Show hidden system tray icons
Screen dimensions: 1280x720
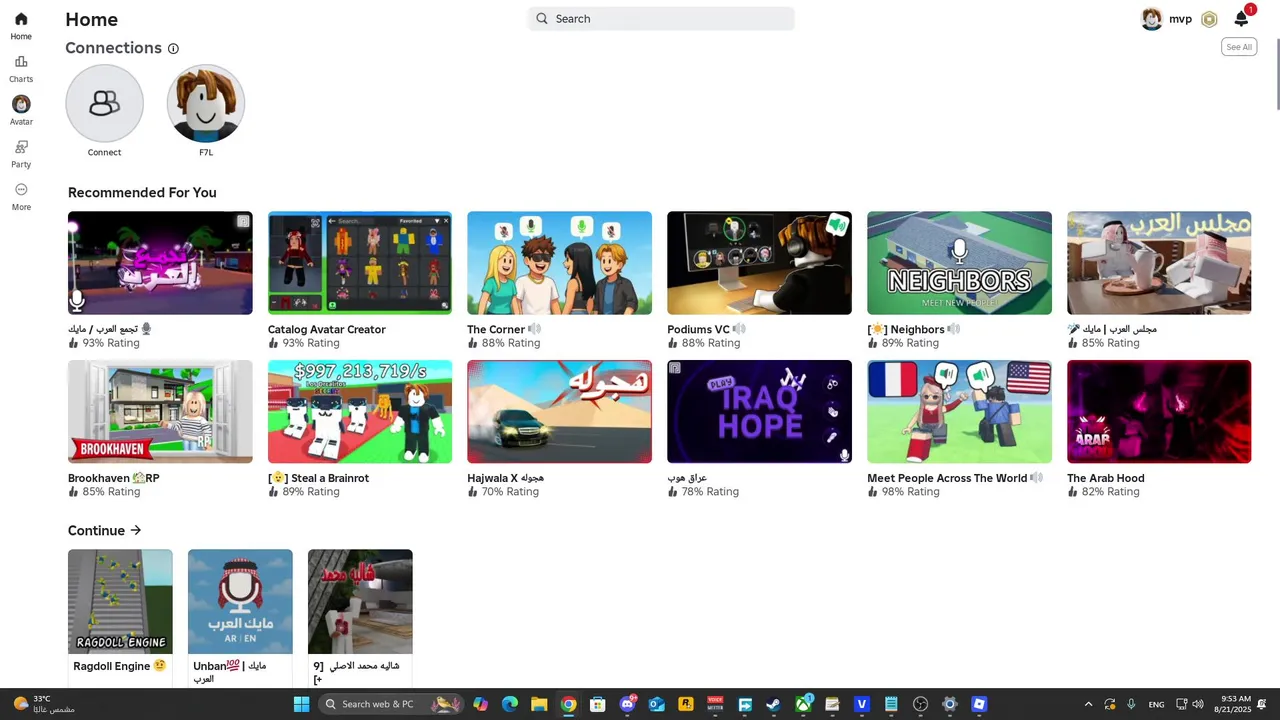[1088, 704]
